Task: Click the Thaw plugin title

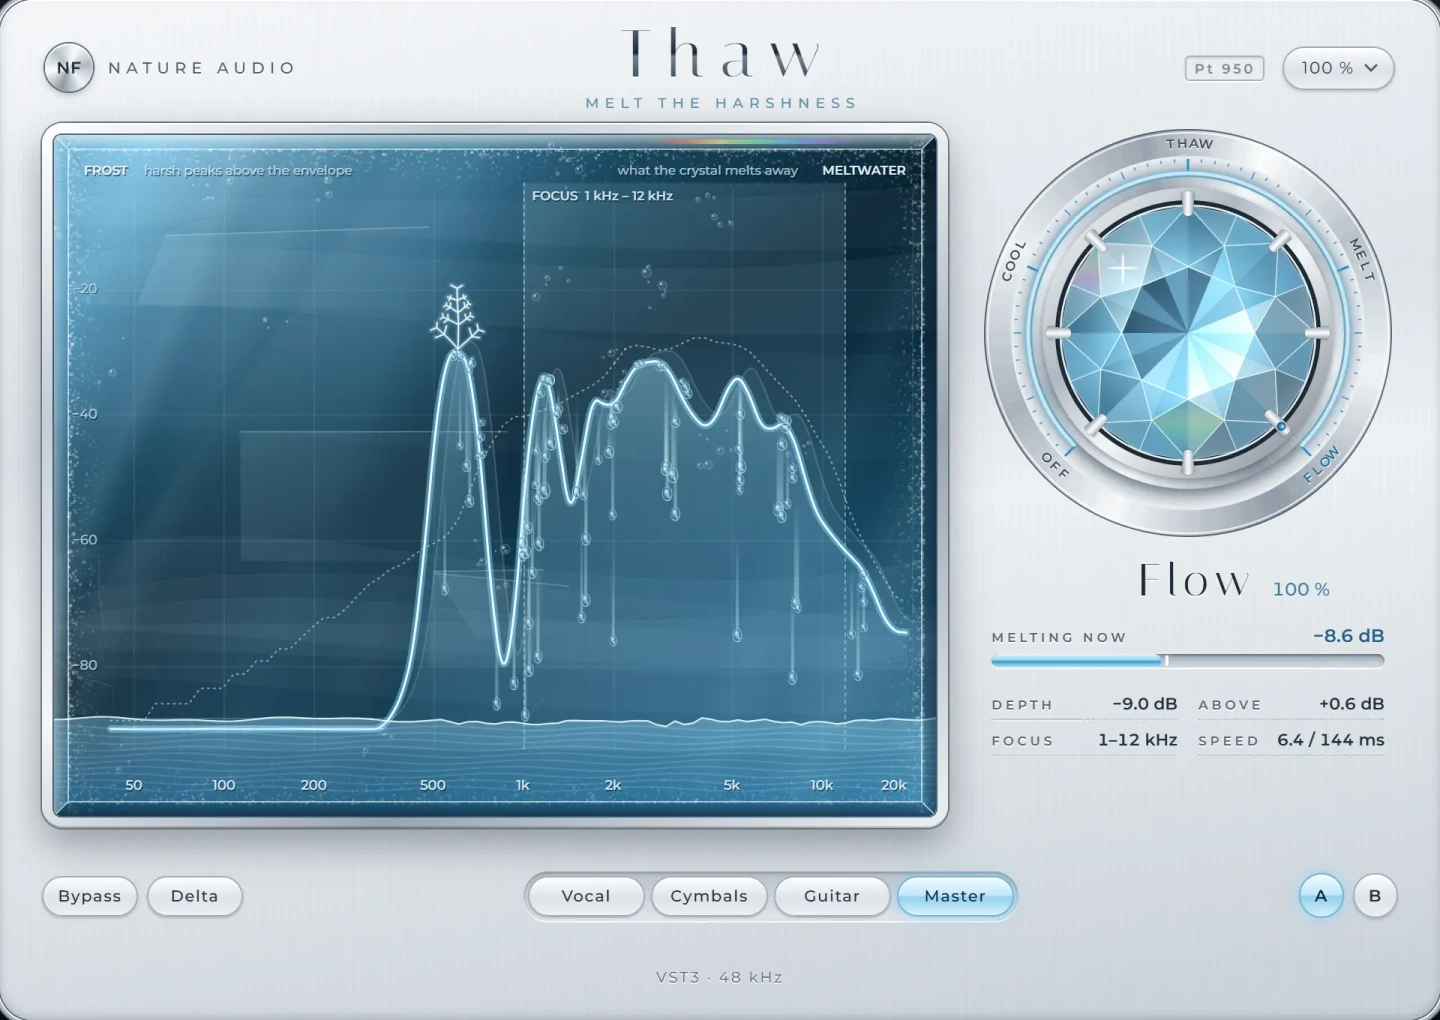Action: [x=721, y=54]
